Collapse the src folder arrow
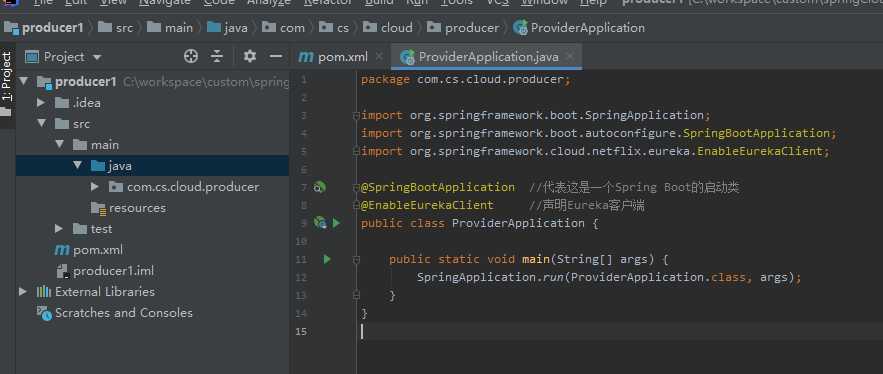 click(x=42, y=123)
